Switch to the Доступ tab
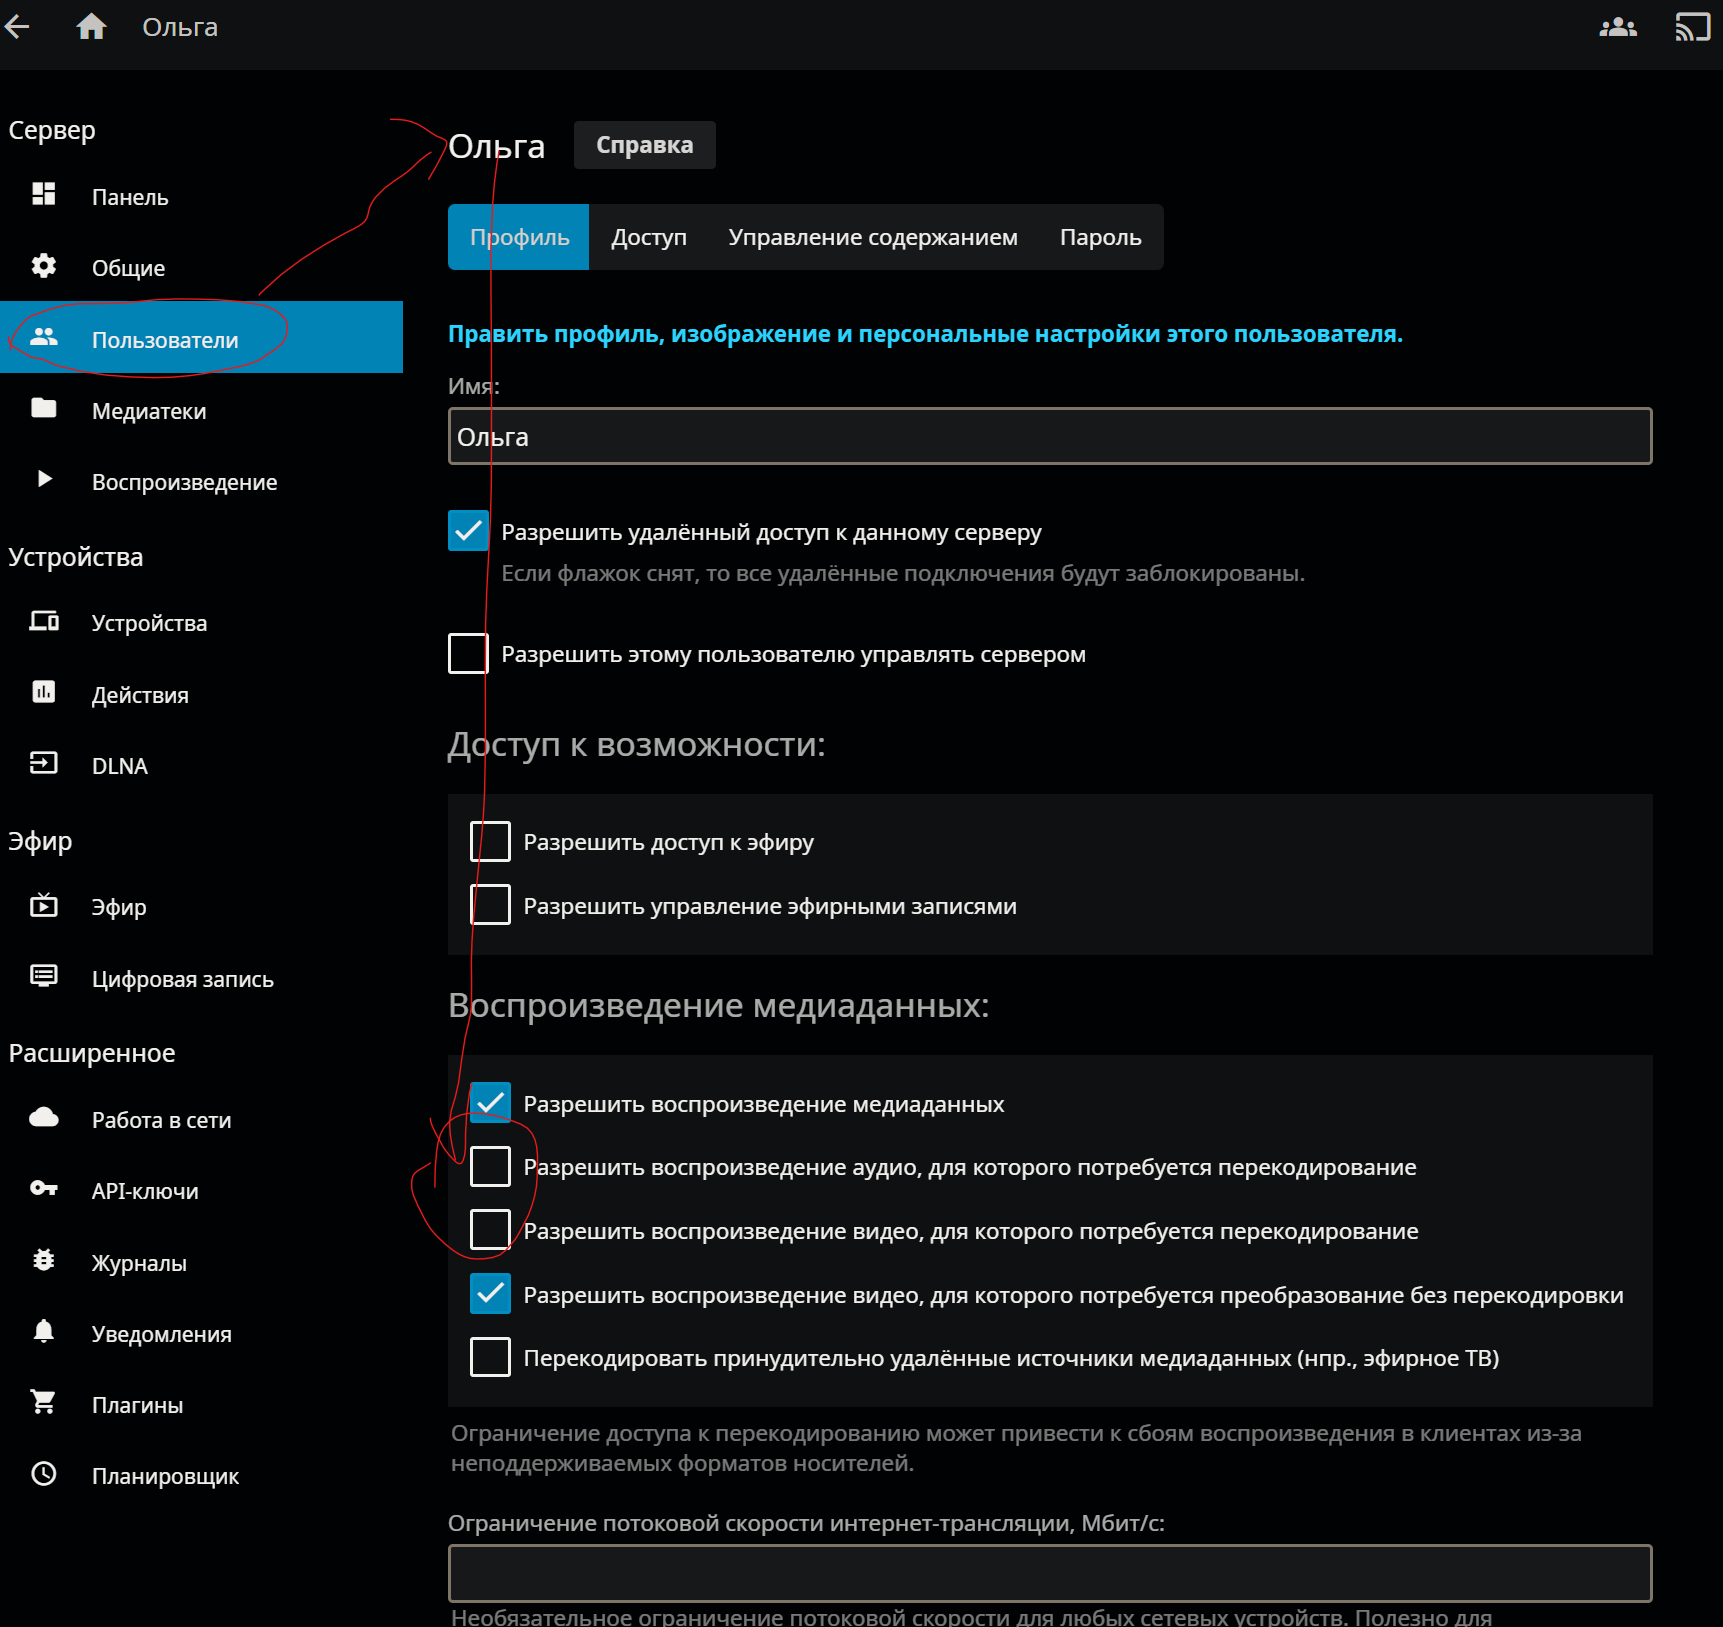1723x1627 pixels. coord(649,237)
